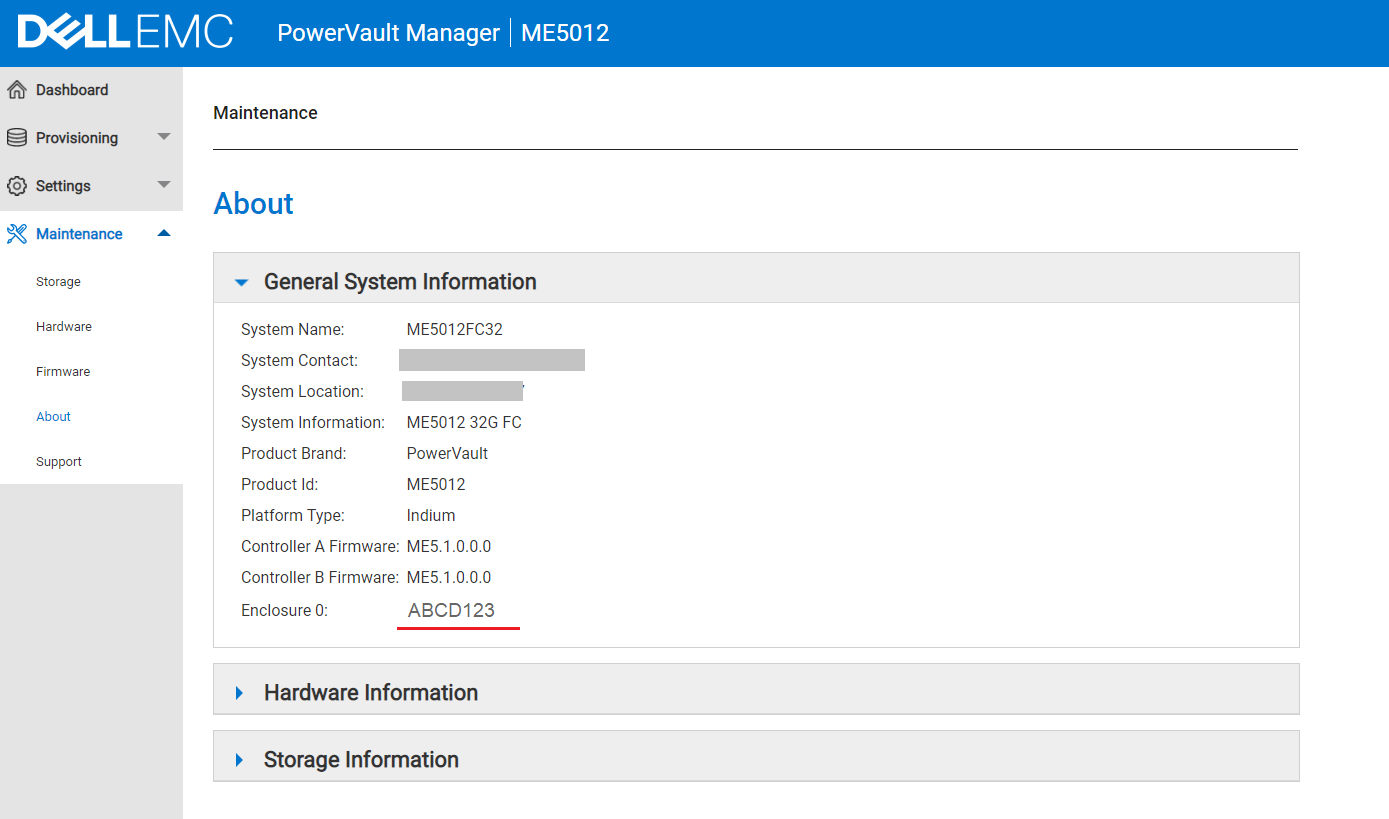Collapse the Maintenance section

[x=163, y=233]
